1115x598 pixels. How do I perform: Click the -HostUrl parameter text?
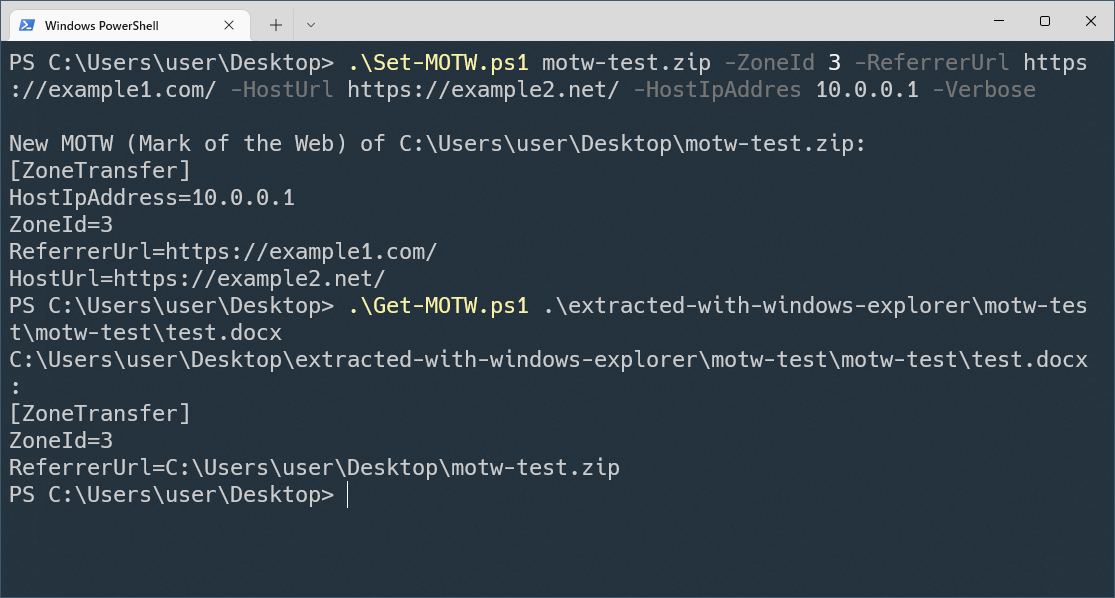coord(282,90)
